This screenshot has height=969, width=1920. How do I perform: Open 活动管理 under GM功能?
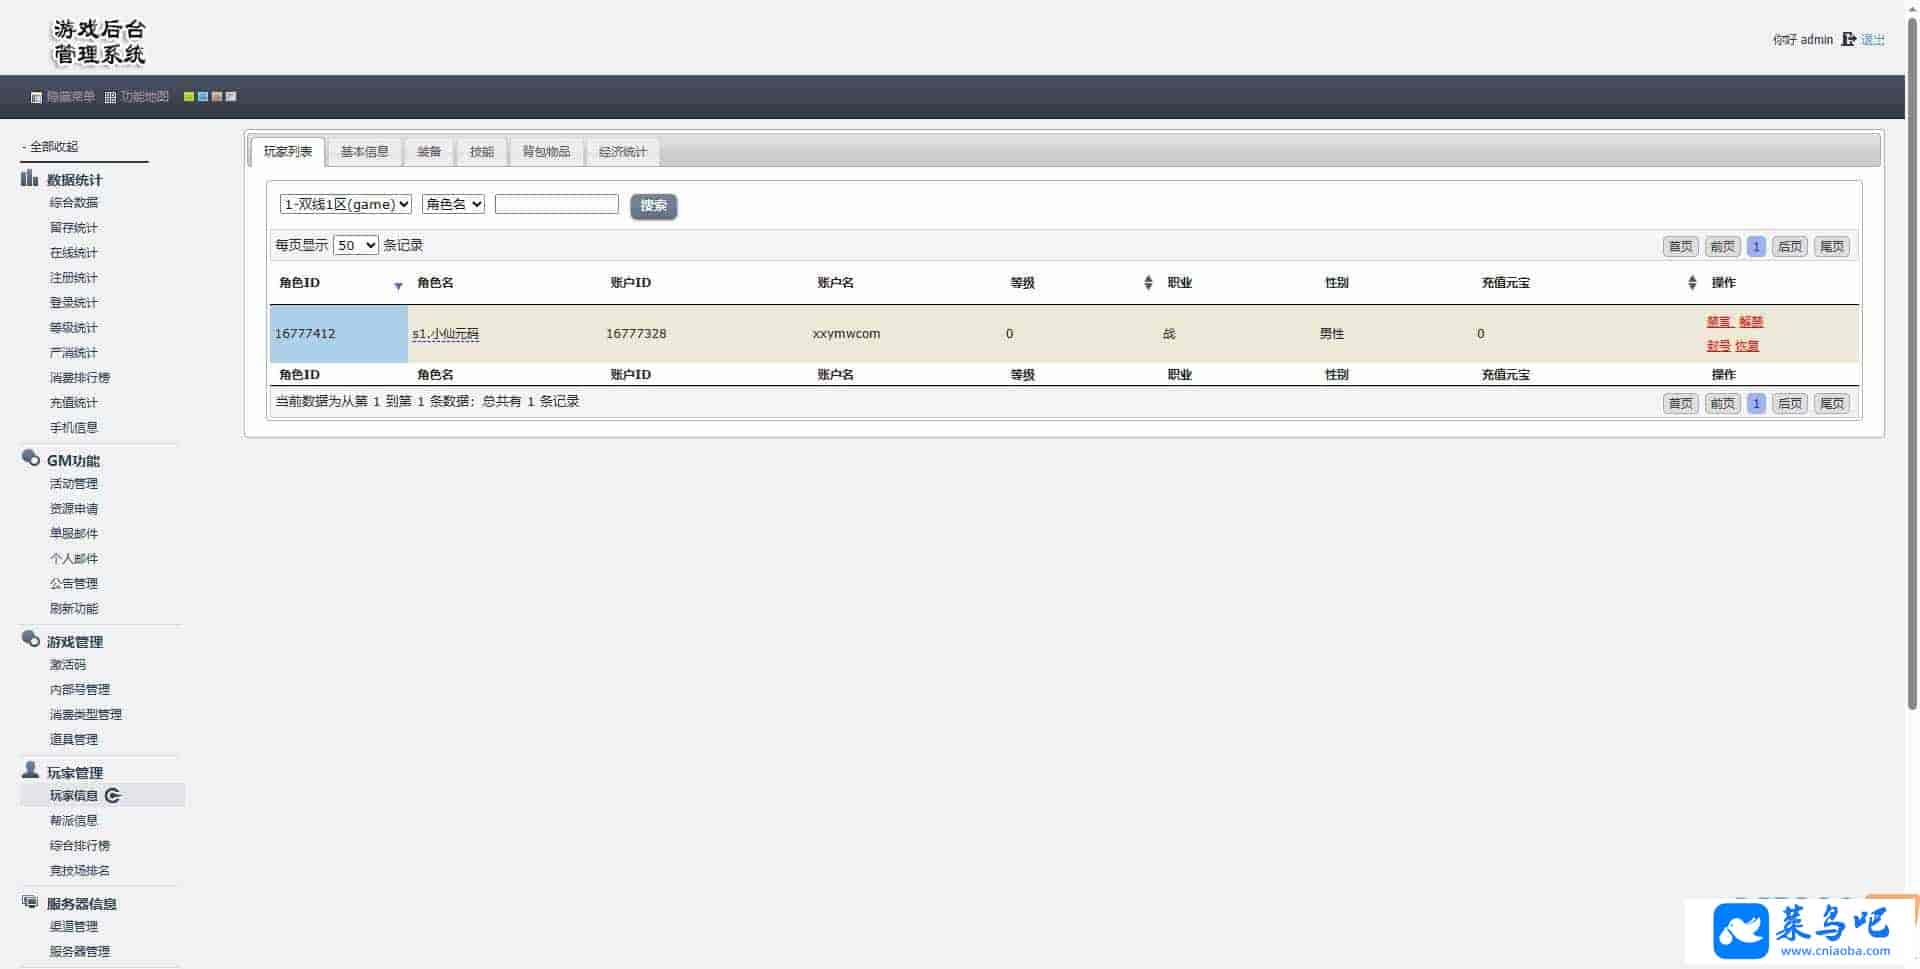pyautogui.click(x=74, y=484)
